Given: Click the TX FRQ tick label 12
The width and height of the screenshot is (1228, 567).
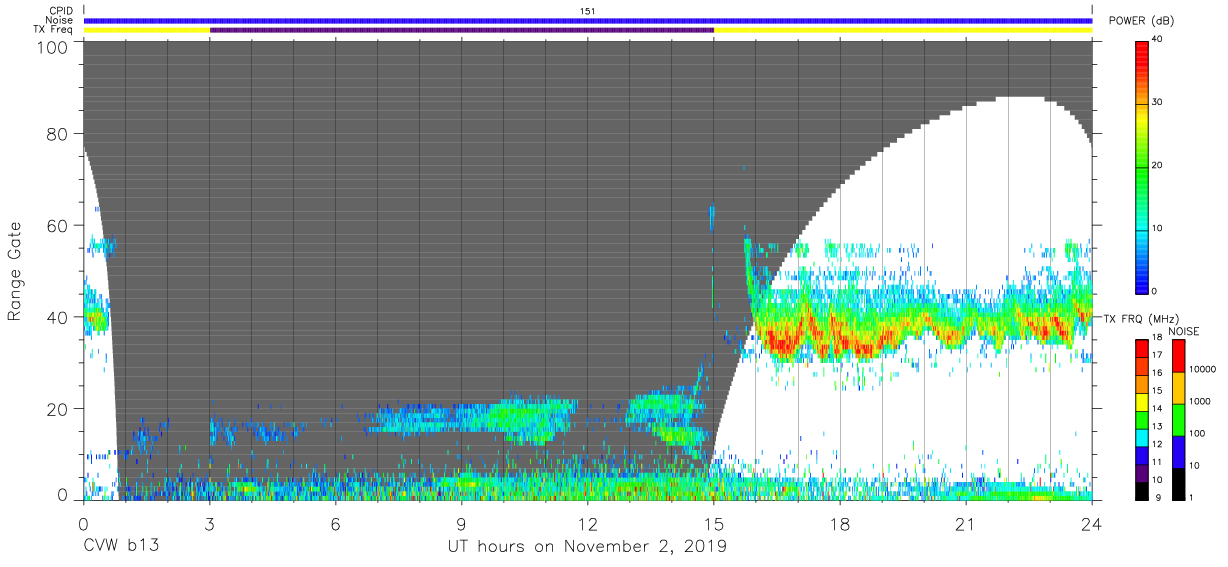Looking at the screenshot, I should coord(1156,445).
